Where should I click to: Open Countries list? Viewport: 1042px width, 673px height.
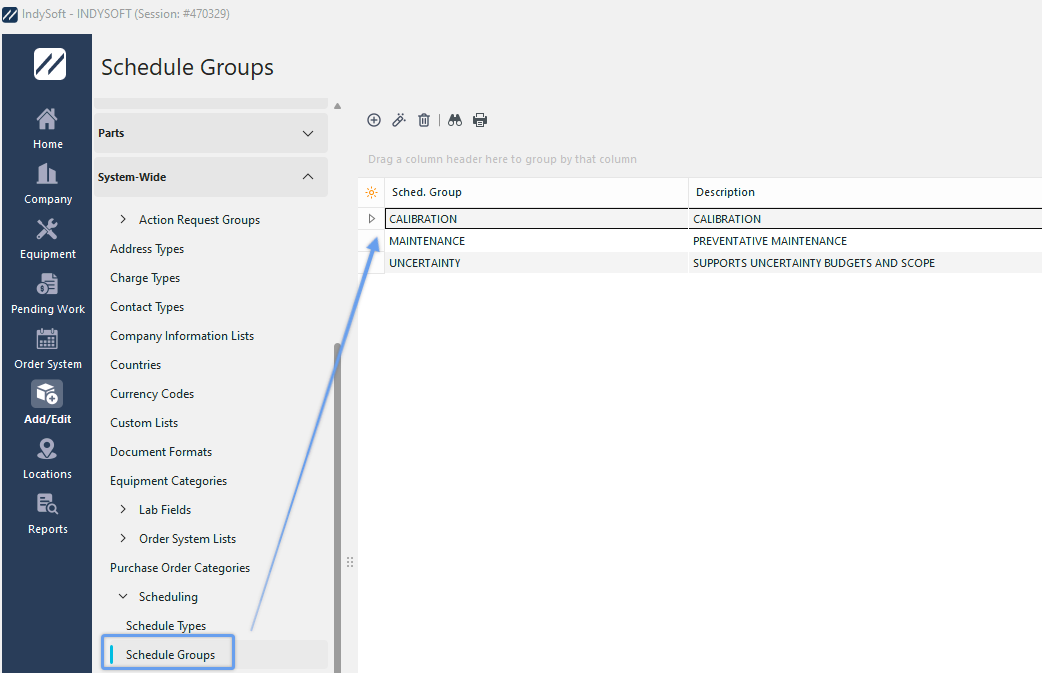tap(136, 365)
